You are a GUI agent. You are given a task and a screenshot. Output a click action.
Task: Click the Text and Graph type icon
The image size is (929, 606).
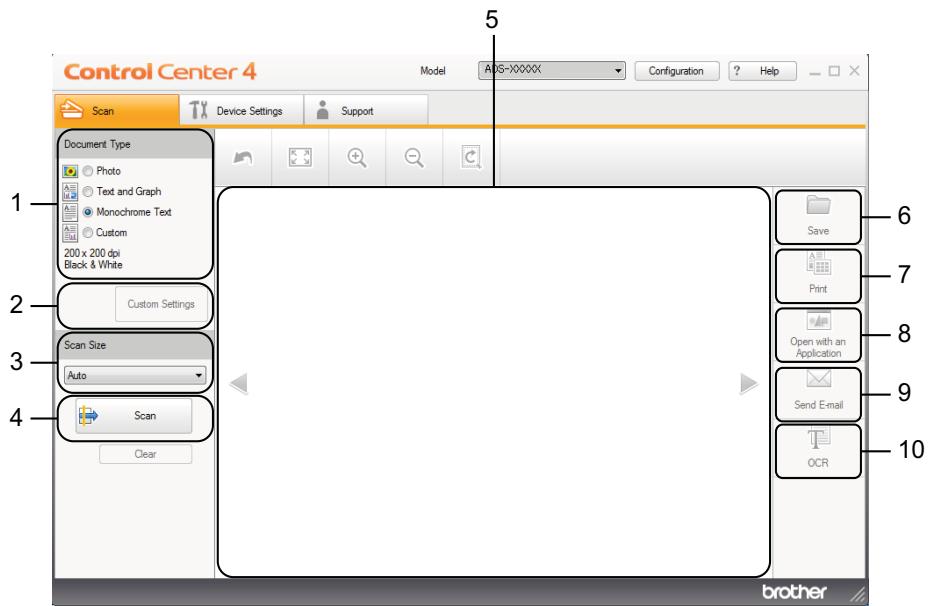(70, 191)
